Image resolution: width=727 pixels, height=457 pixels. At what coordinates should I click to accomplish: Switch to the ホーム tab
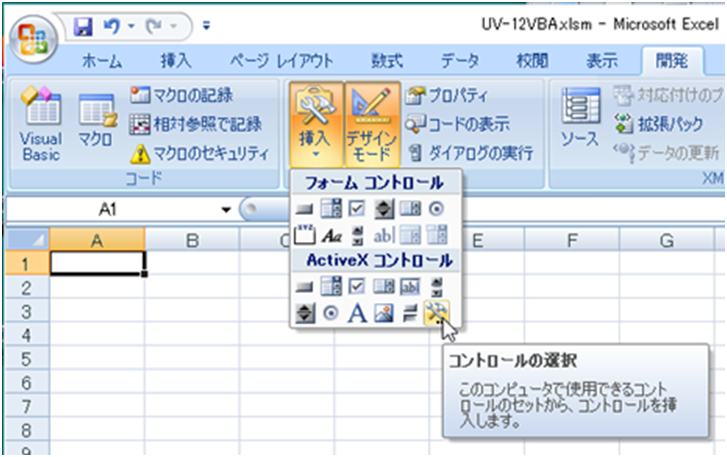[102, 61]
